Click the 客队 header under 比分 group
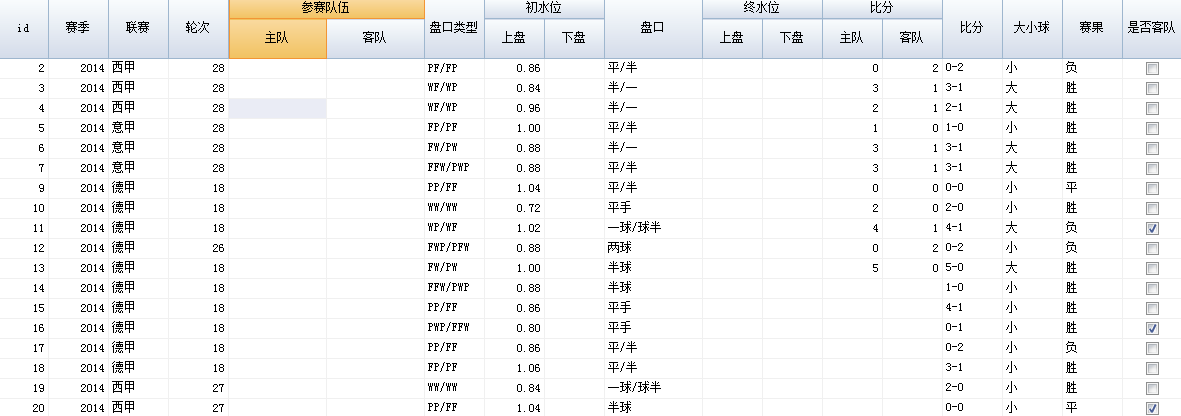This screenshot has height=416, width=1181. tap(911, 38)
